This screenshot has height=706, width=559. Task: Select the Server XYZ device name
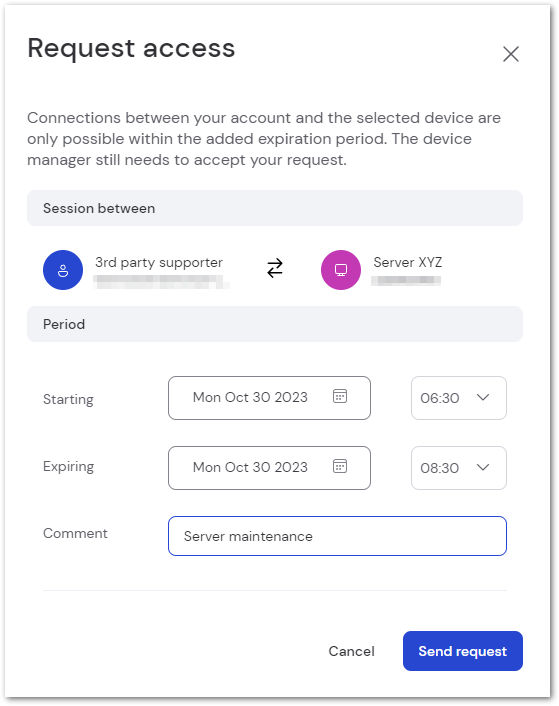pos(407,262)
